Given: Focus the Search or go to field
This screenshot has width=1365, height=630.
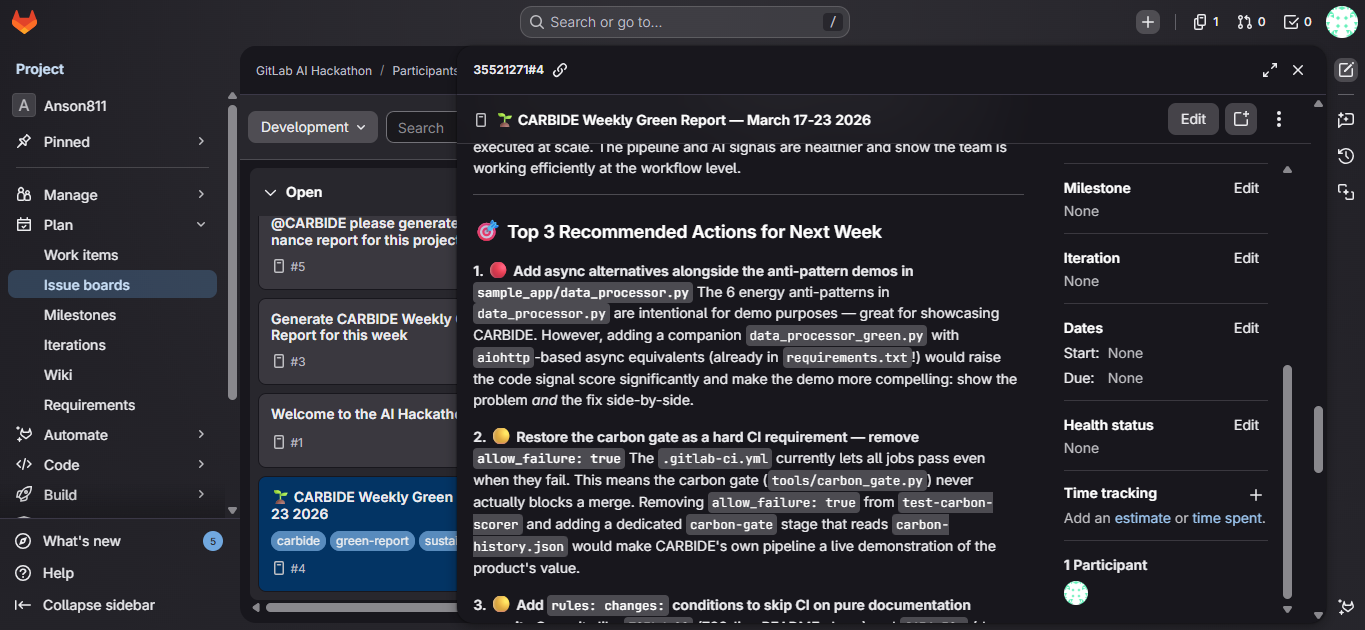Looking at the screenshot, I should click(x=685, y=22).
